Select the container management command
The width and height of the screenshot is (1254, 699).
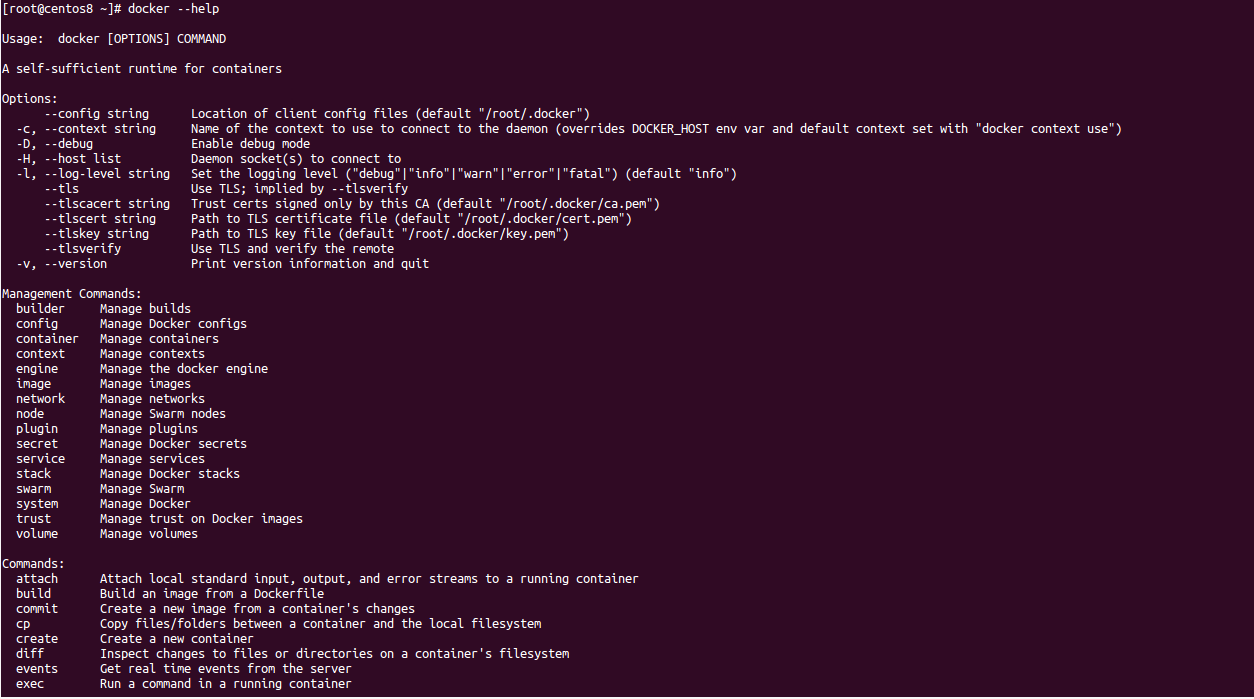point(47,339)
